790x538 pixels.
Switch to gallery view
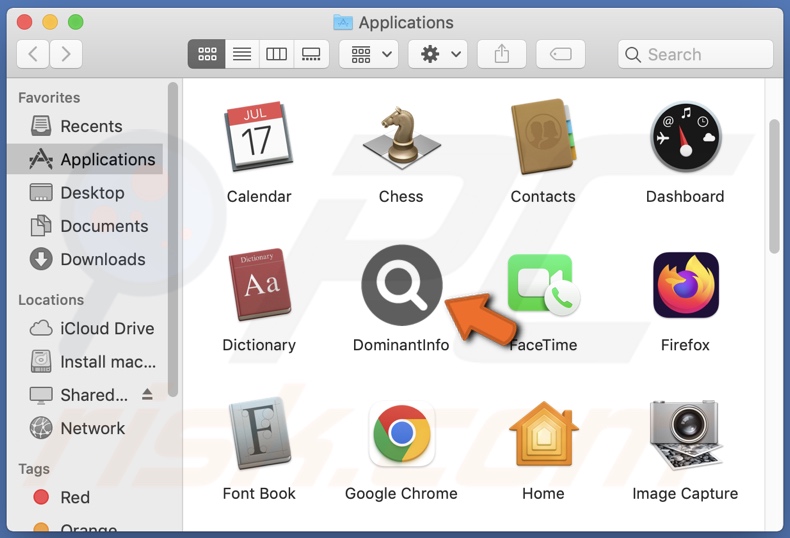[311, 54]
